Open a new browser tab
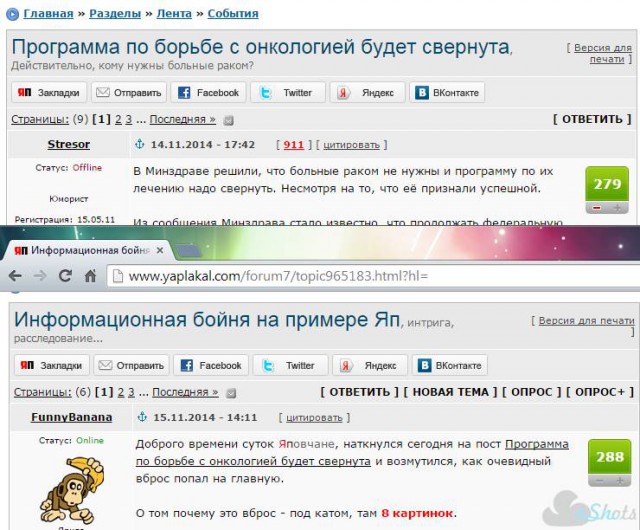Image resolution: width=640 pixels, height=530 pixels. click(188, 250)
